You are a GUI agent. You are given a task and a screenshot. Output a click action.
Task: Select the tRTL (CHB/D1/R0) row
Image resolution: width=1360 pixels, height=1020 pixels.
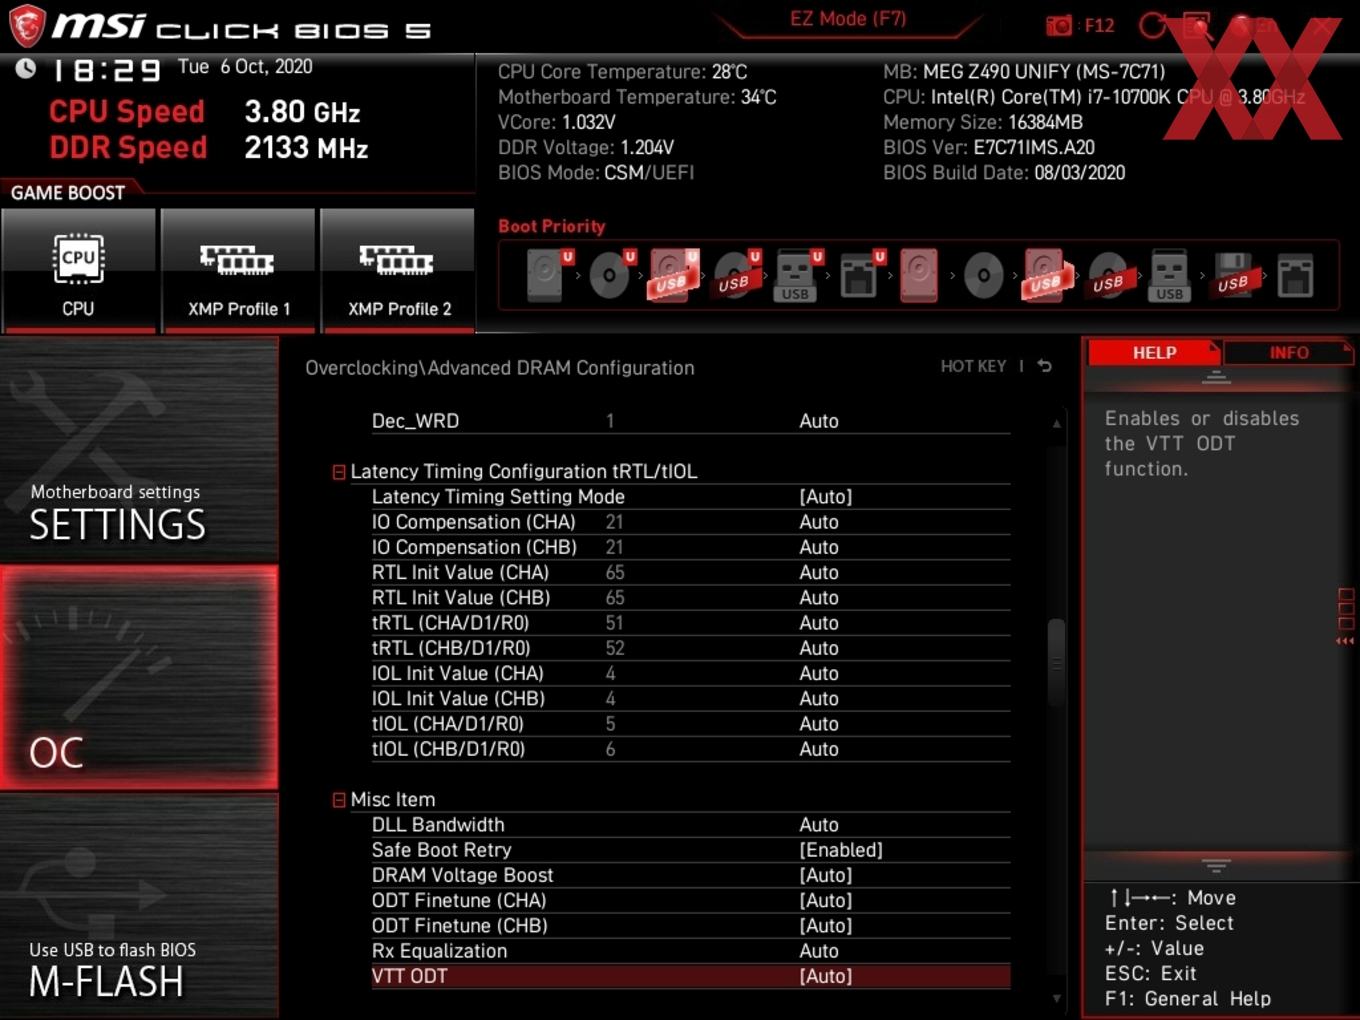pyautogui.click(x=690, y=648)
